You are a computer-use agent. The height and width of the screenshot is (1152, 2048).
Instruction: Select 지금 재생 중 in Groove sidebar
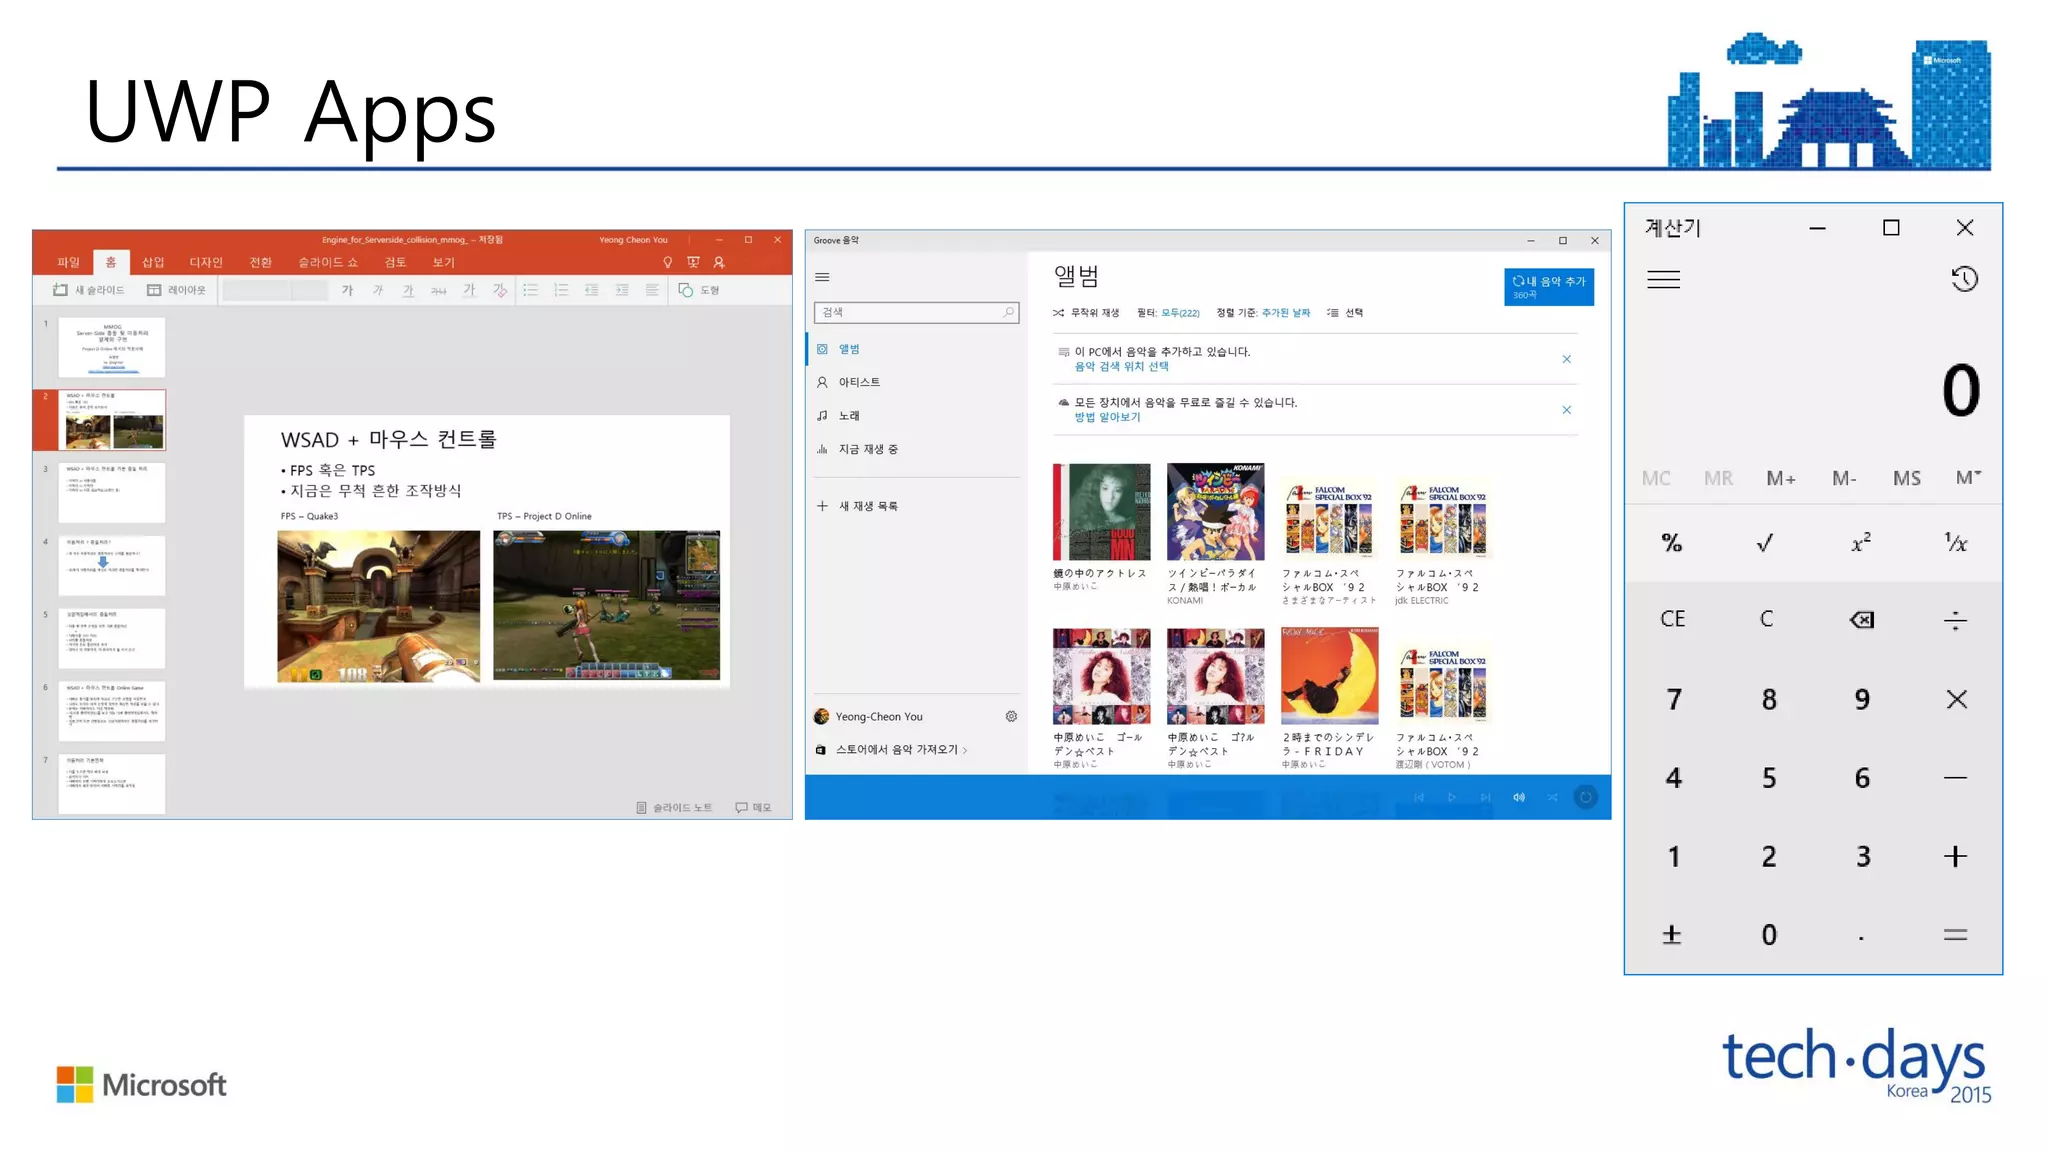pyautogui.click(x=868, y=449)
